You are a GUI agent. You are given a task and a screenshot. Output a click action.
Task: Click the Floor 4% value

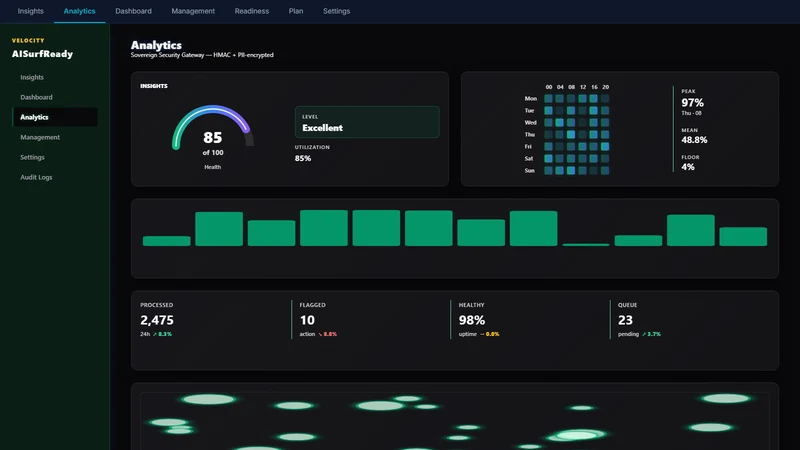[688, 167]
